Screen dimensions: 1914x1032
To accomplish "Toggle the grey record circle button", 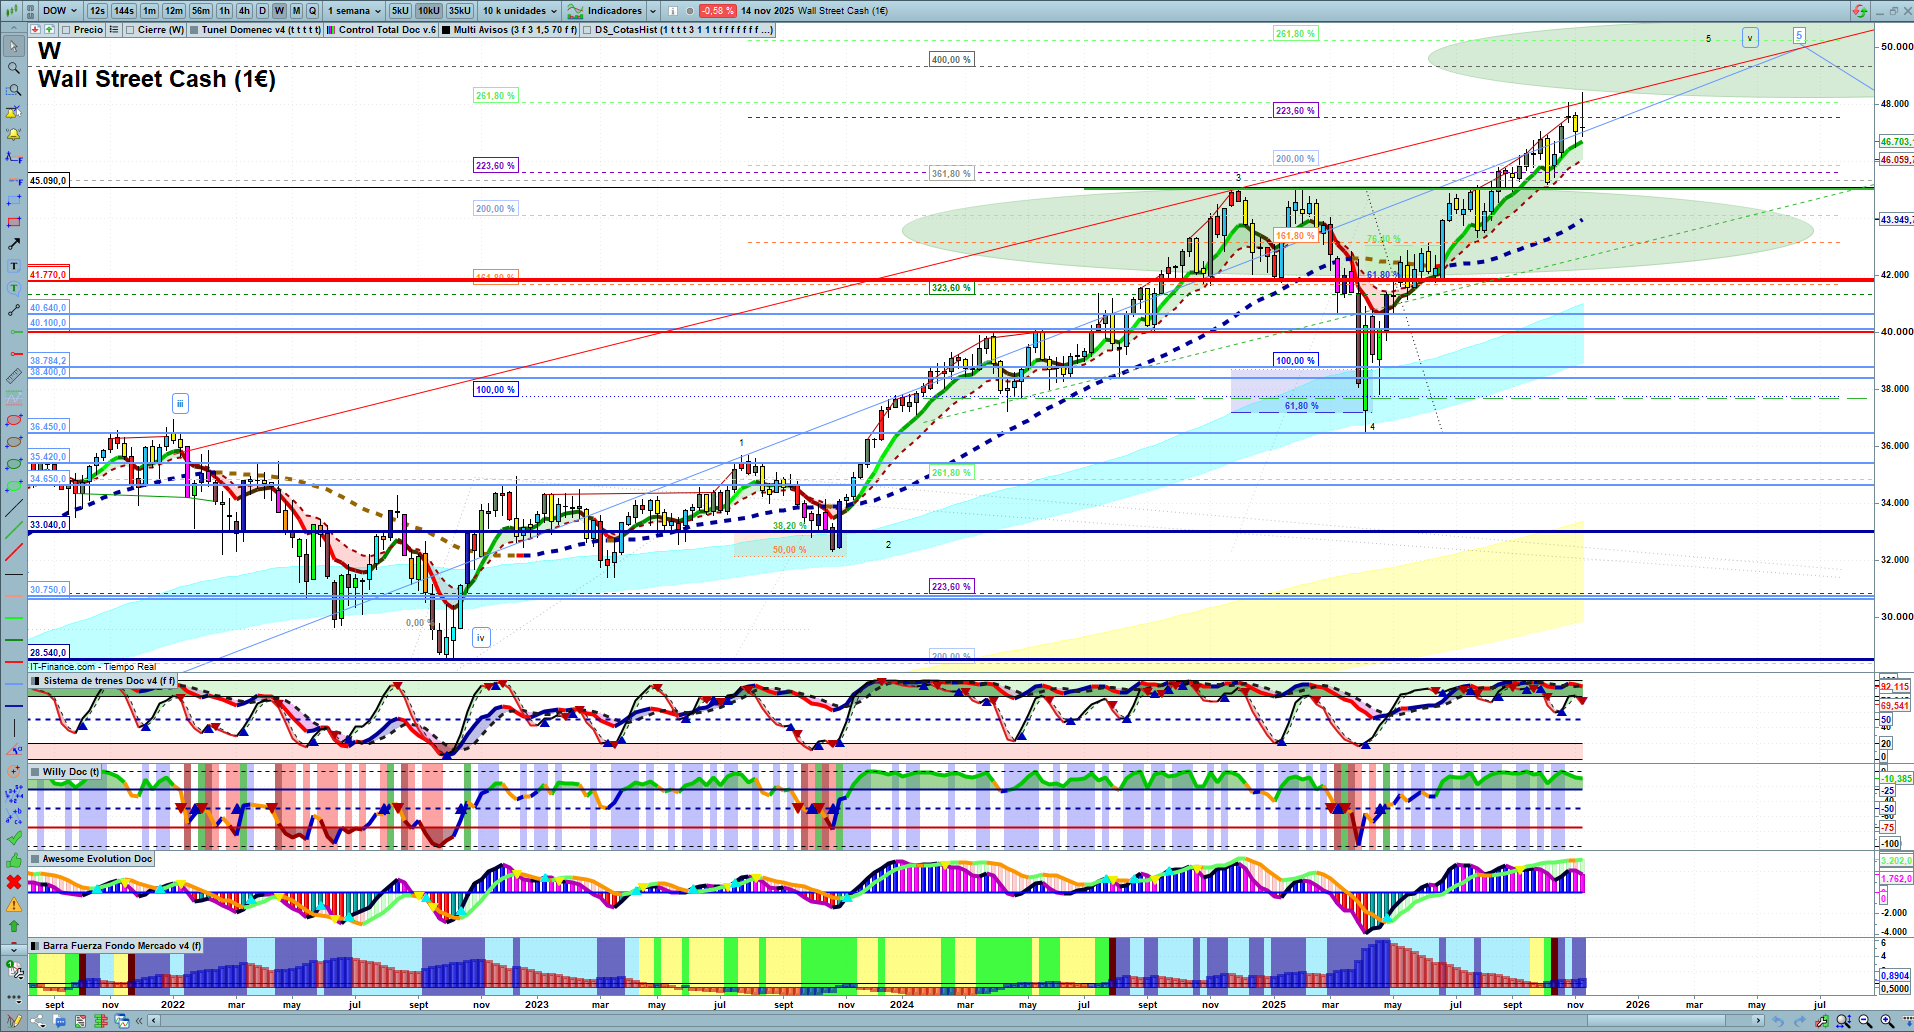I will [689, 11].
